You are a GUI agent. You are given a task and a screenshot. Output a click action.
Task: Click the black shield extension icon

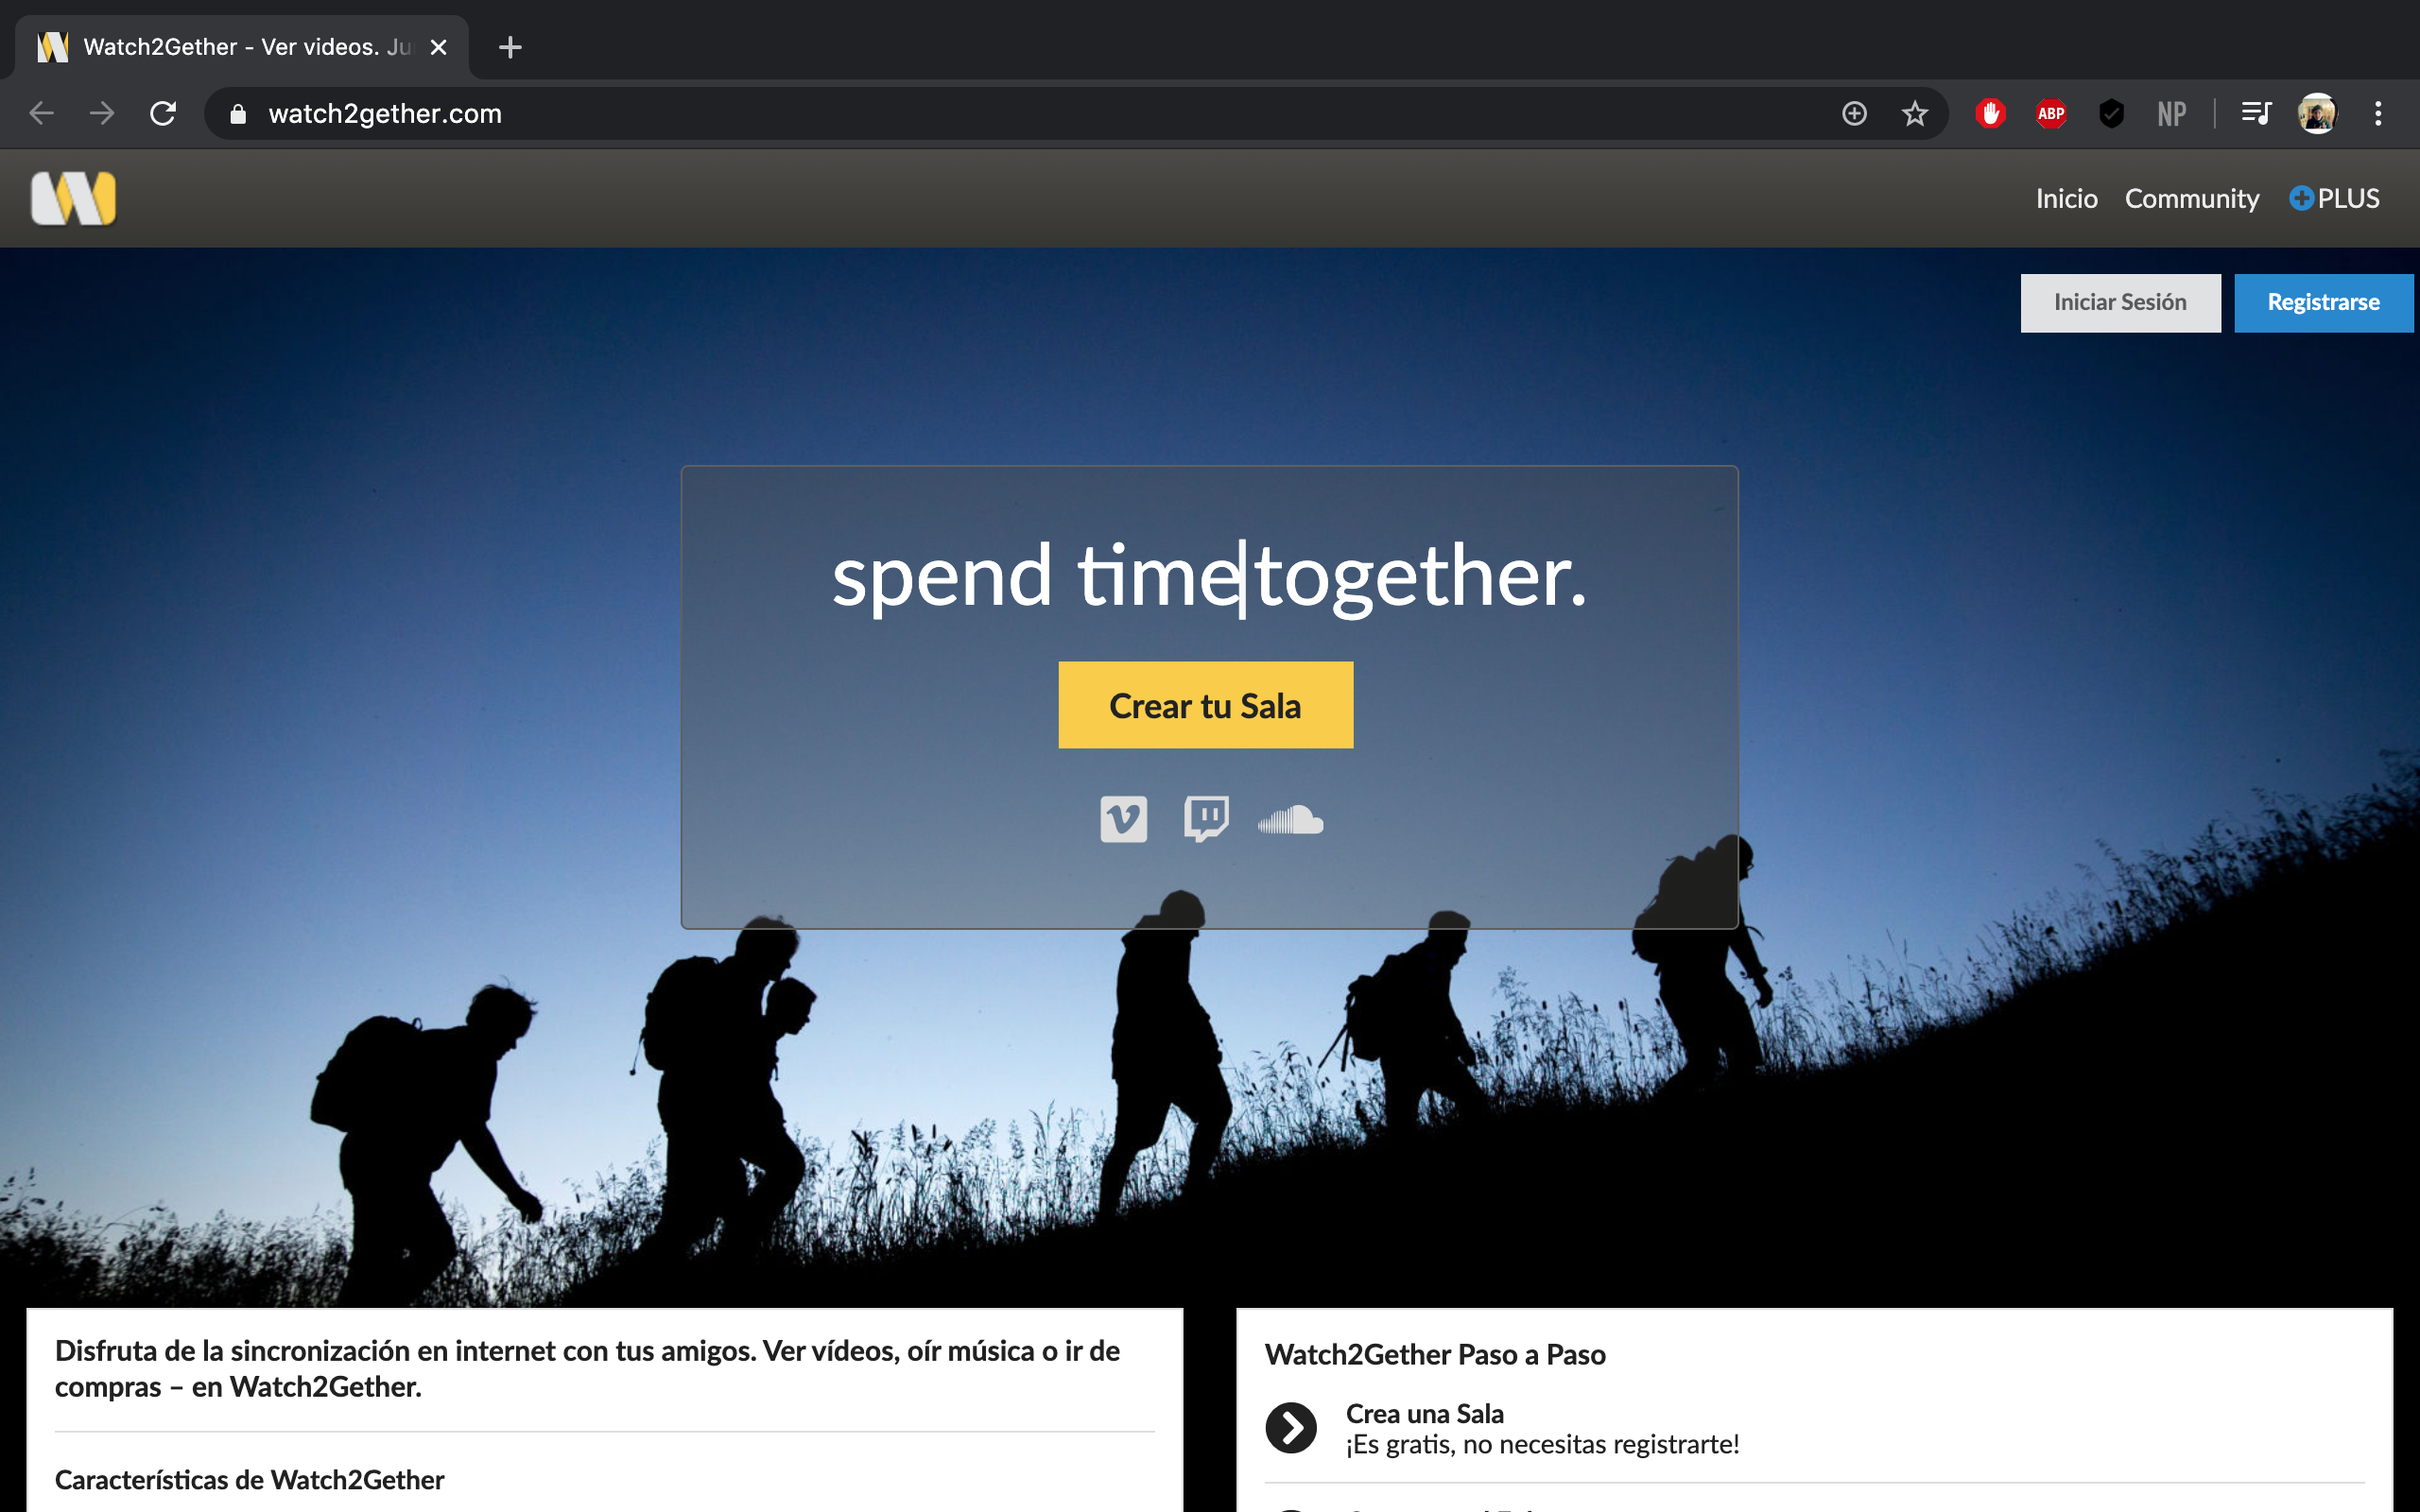2111,114
